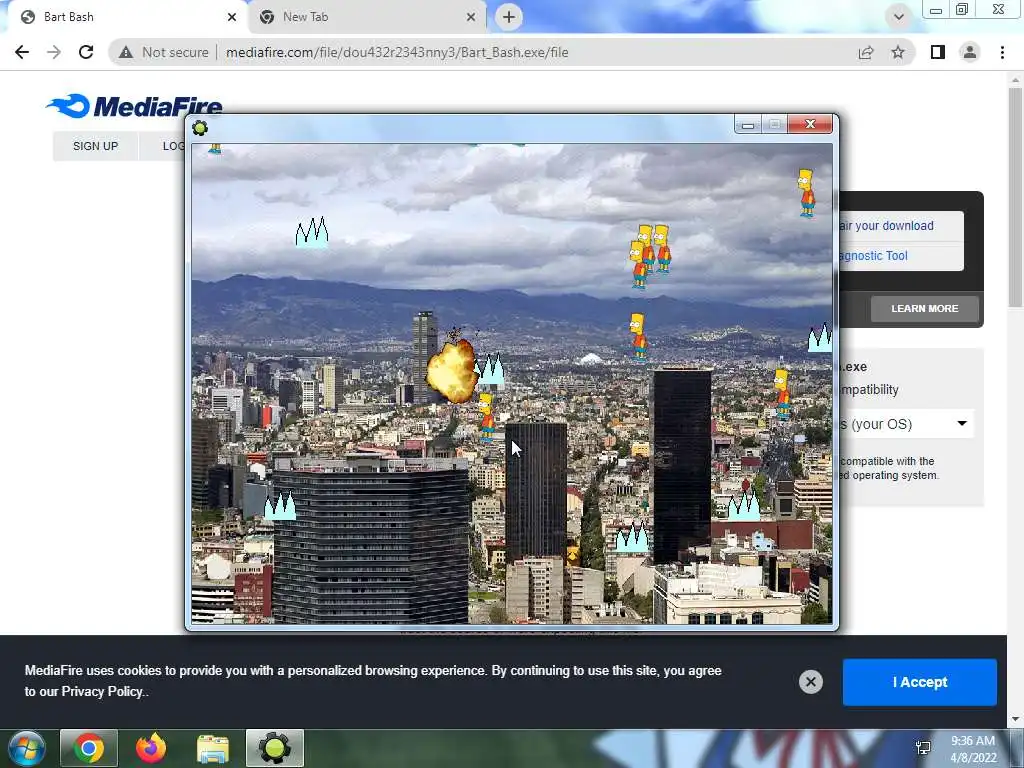Open the Chrome side panel
The width and height of the screenshot is (1024, 768).
[938, 52]
